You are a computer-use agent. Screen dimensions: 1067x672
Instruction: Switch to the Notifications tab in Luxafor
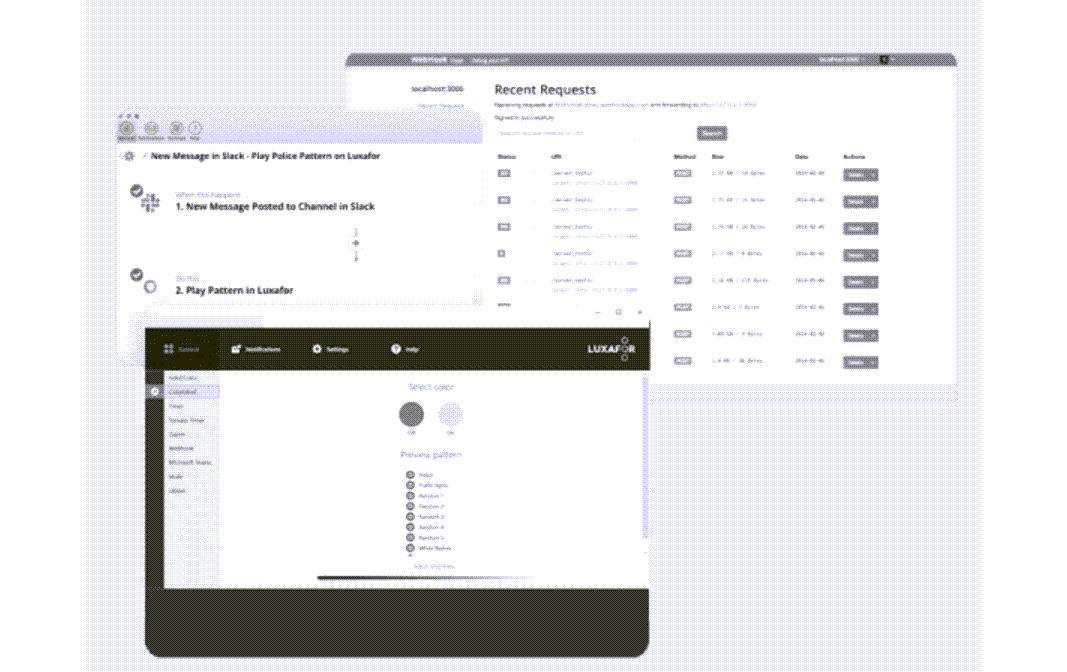point(256,349)
